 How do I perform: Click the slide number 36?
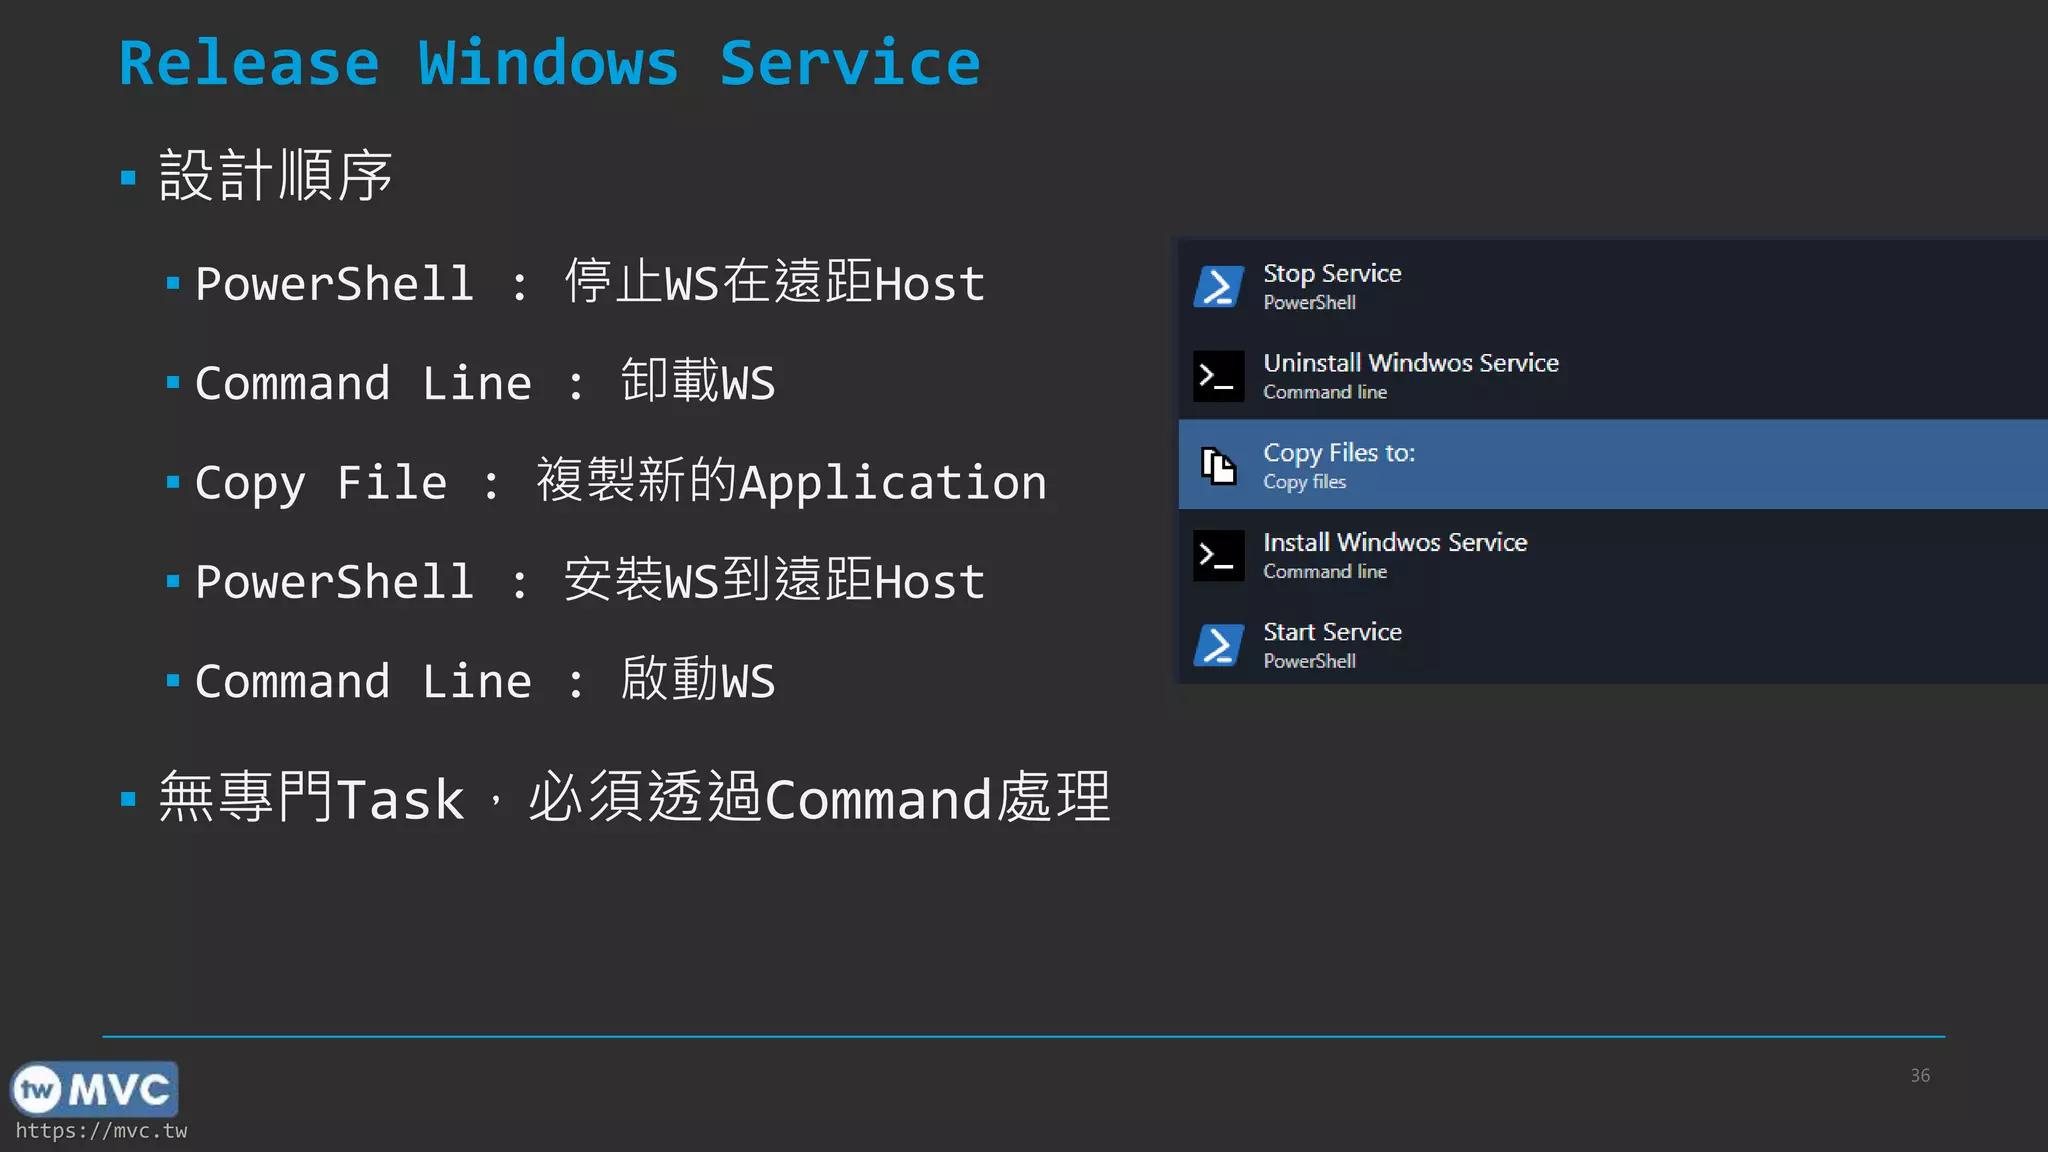[x=1920, y=1076]
